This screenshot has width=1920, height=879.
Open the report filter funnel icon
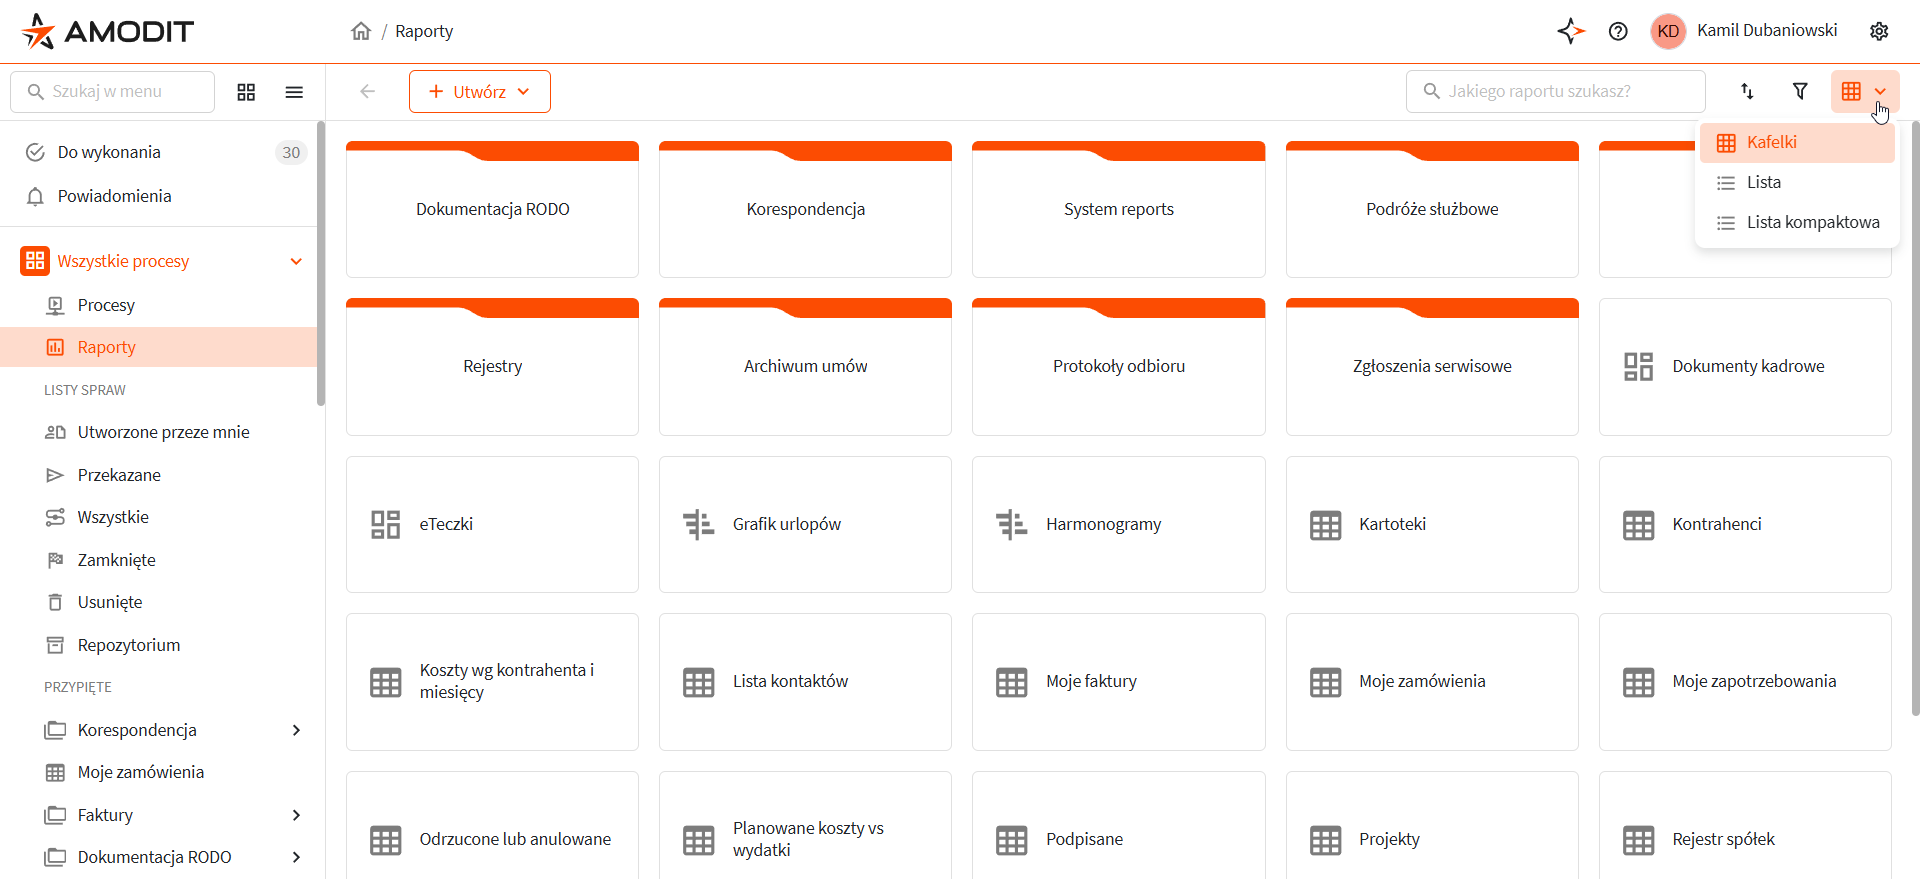(1800, 91)
